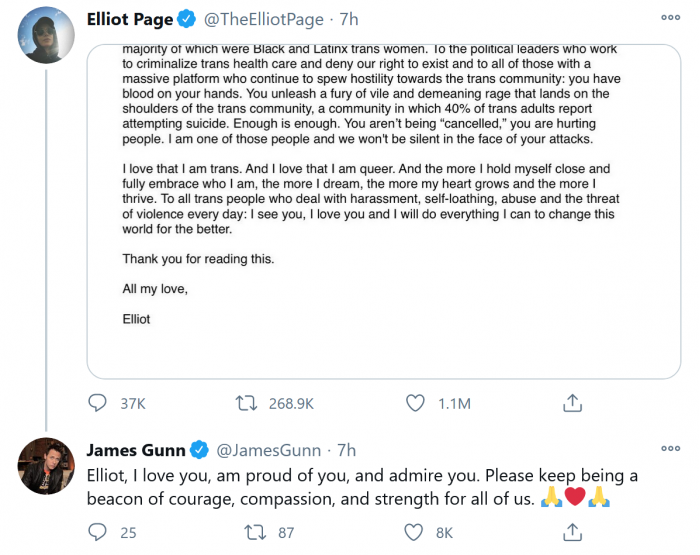Open more options on James Gunn's tweet
700x555 pixels.
[671, 450]
